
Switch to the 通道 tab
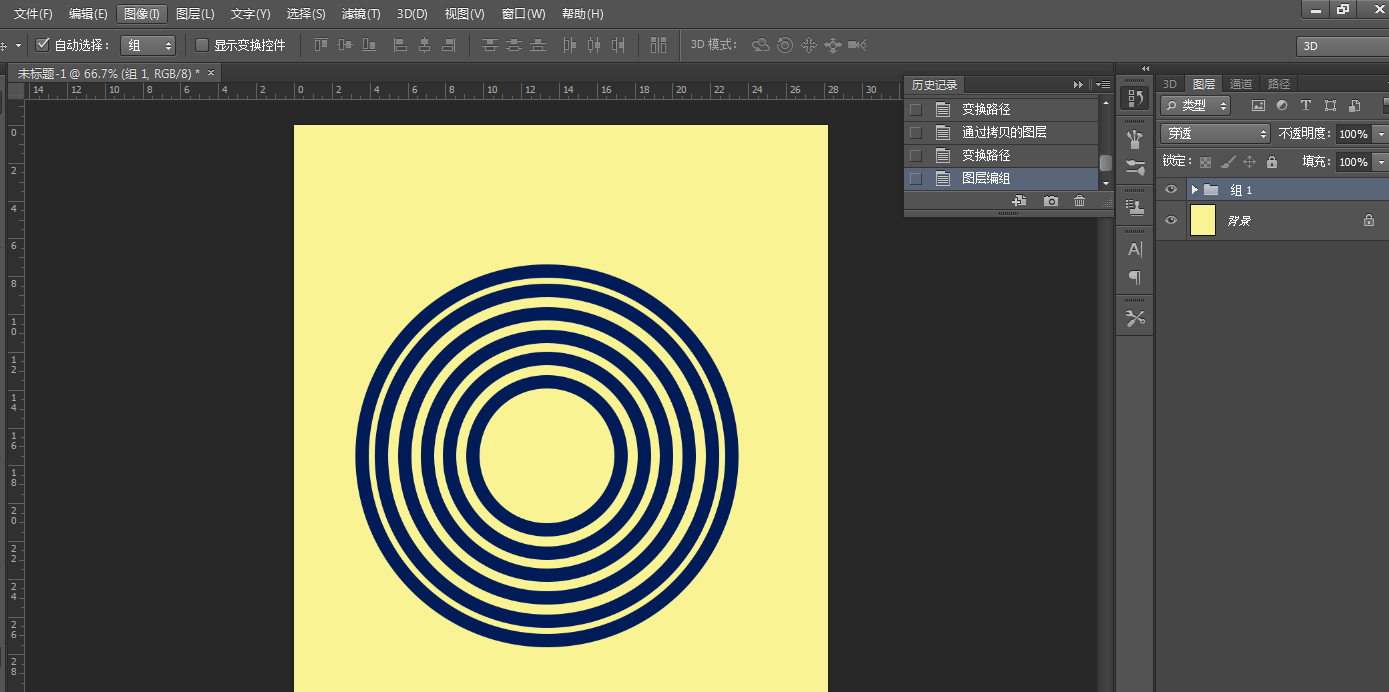click(x=1241, y=84)
